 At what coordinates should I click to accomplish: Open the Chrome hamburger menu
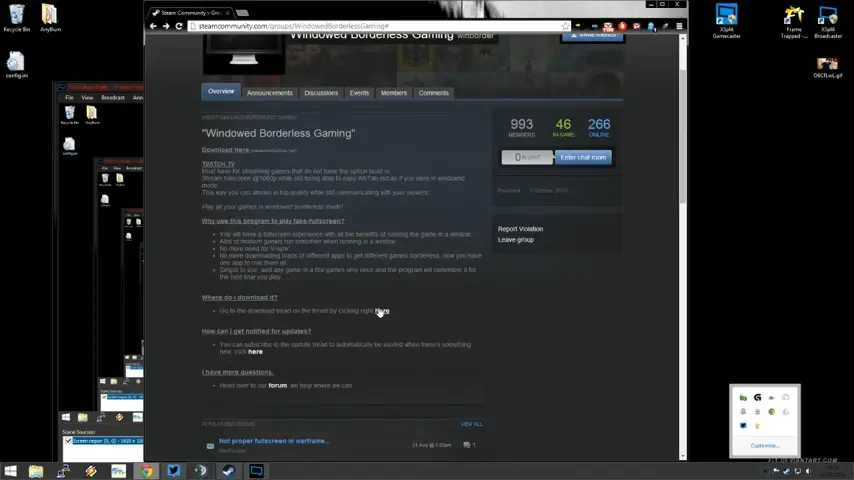coord(679,26)
